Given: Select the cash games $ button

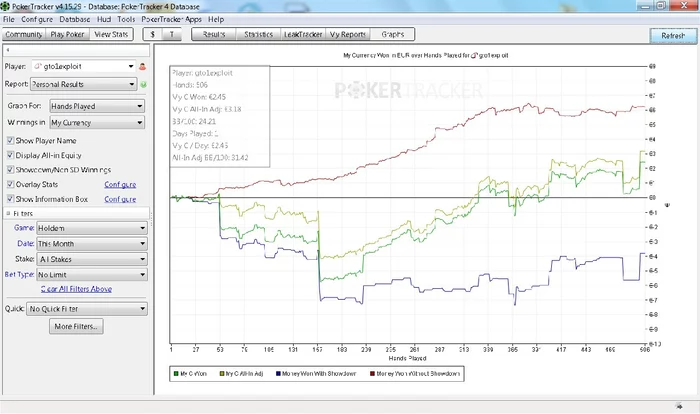Looking at the screenshot, I should tap(153, 34).
